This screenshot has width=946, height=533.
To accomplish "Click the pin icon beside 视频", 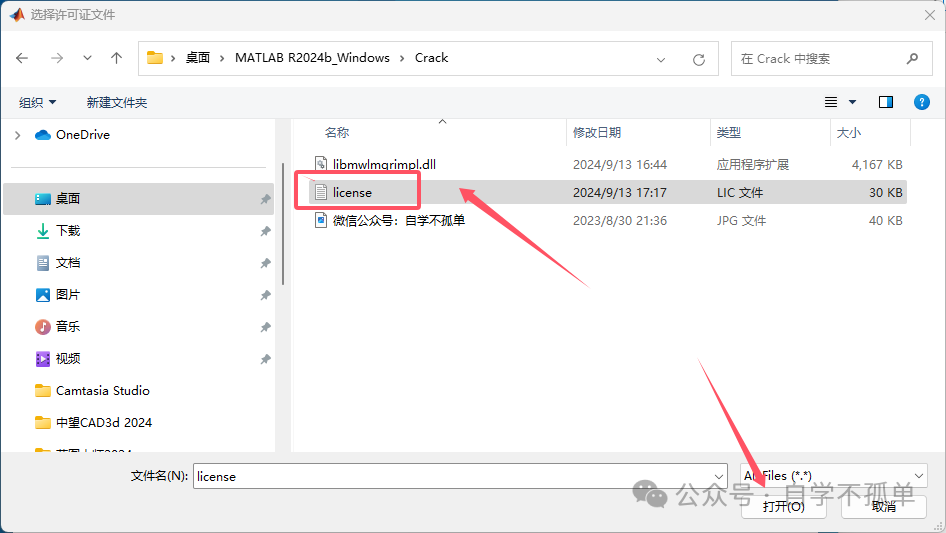I will tap(265, 359).
